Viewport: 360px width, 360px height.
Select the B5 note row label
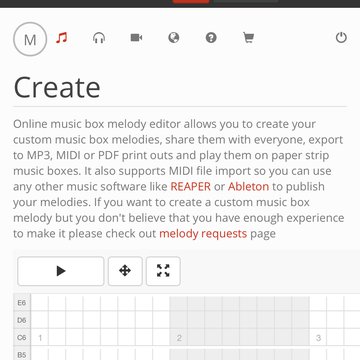[x=22, y=354]
